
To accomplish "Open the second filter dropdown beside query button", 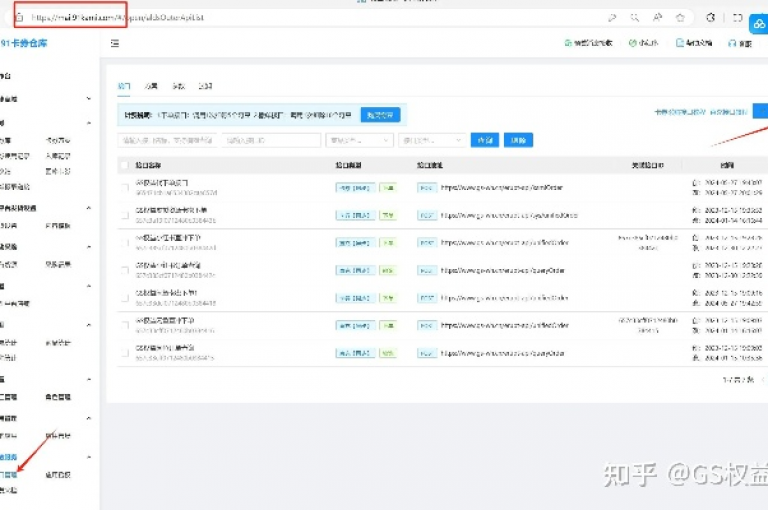I will 432,140.
